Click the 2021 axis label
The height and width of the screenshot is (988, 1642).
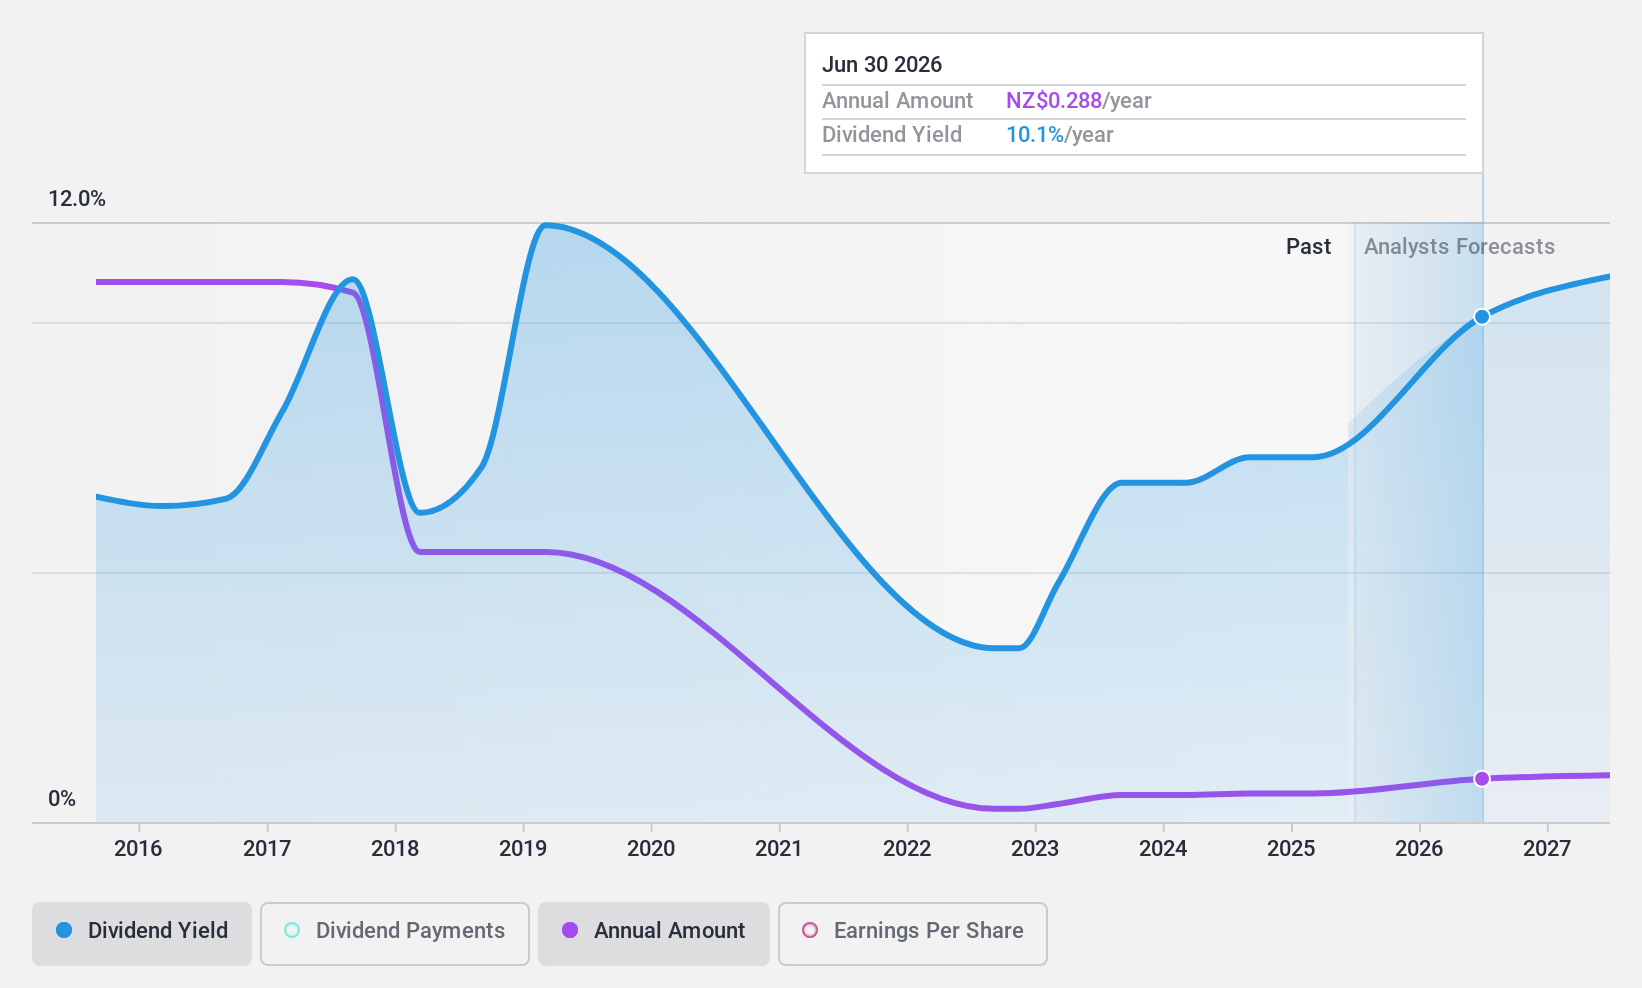click(x=779, y=849)
